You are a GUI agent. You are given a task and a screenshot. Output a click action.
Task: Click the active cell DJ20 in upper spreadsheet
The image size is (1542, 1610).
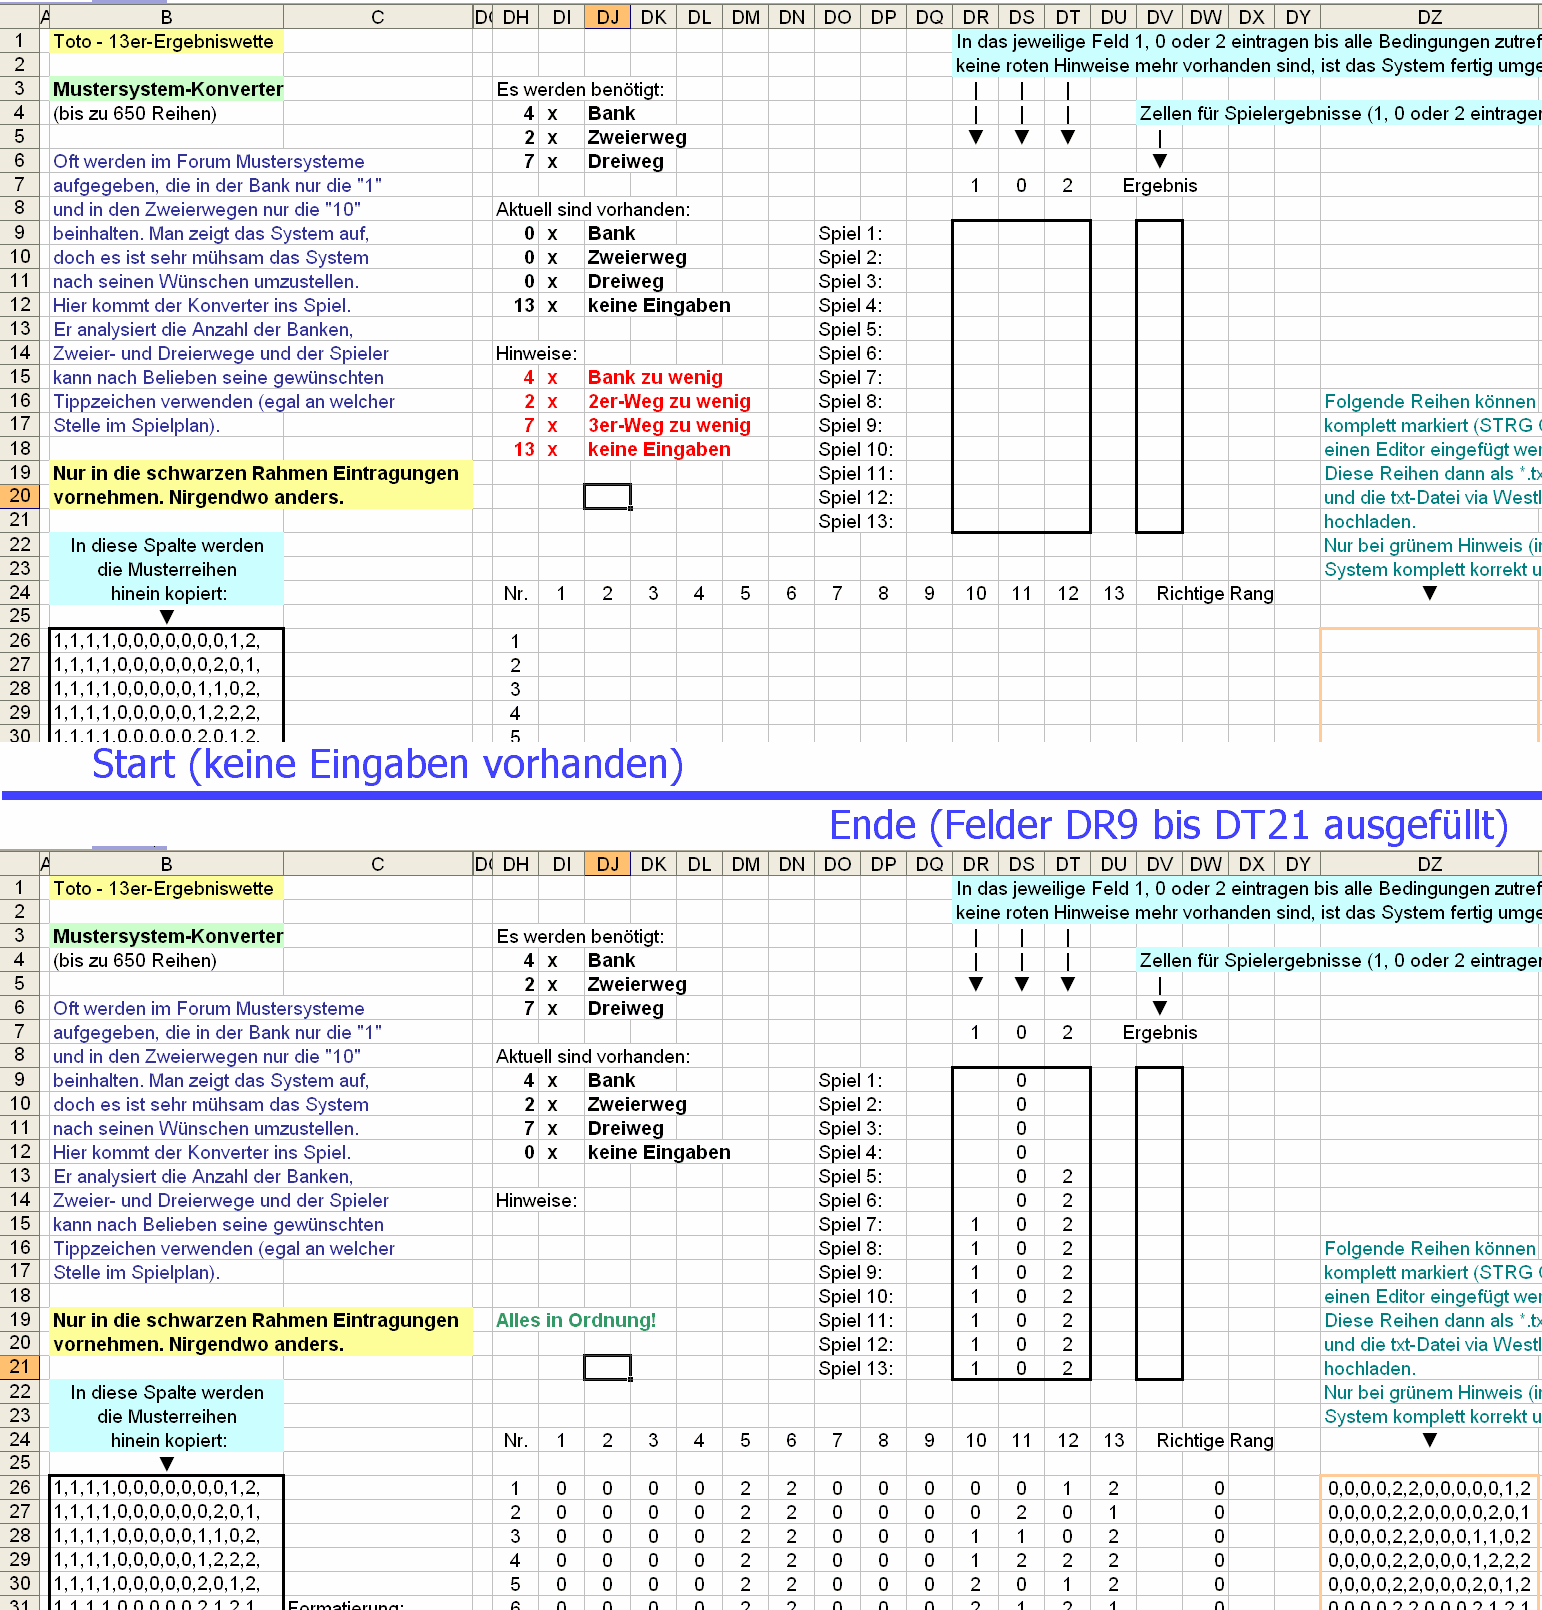click(x=608, y=497)
